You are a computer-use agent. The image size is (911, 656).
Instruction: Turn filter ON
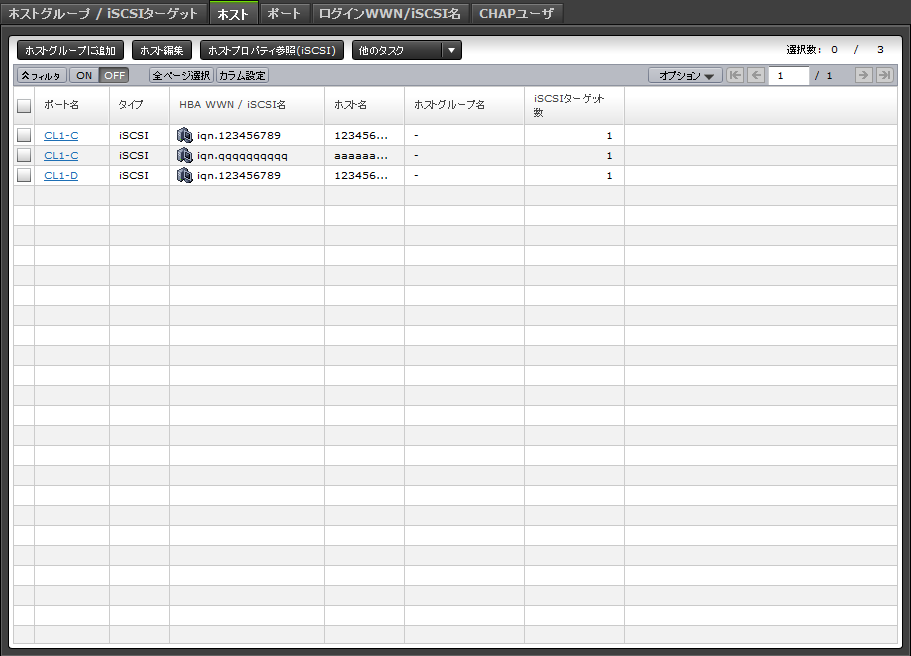pyautogui.click(x=84, y=76)
